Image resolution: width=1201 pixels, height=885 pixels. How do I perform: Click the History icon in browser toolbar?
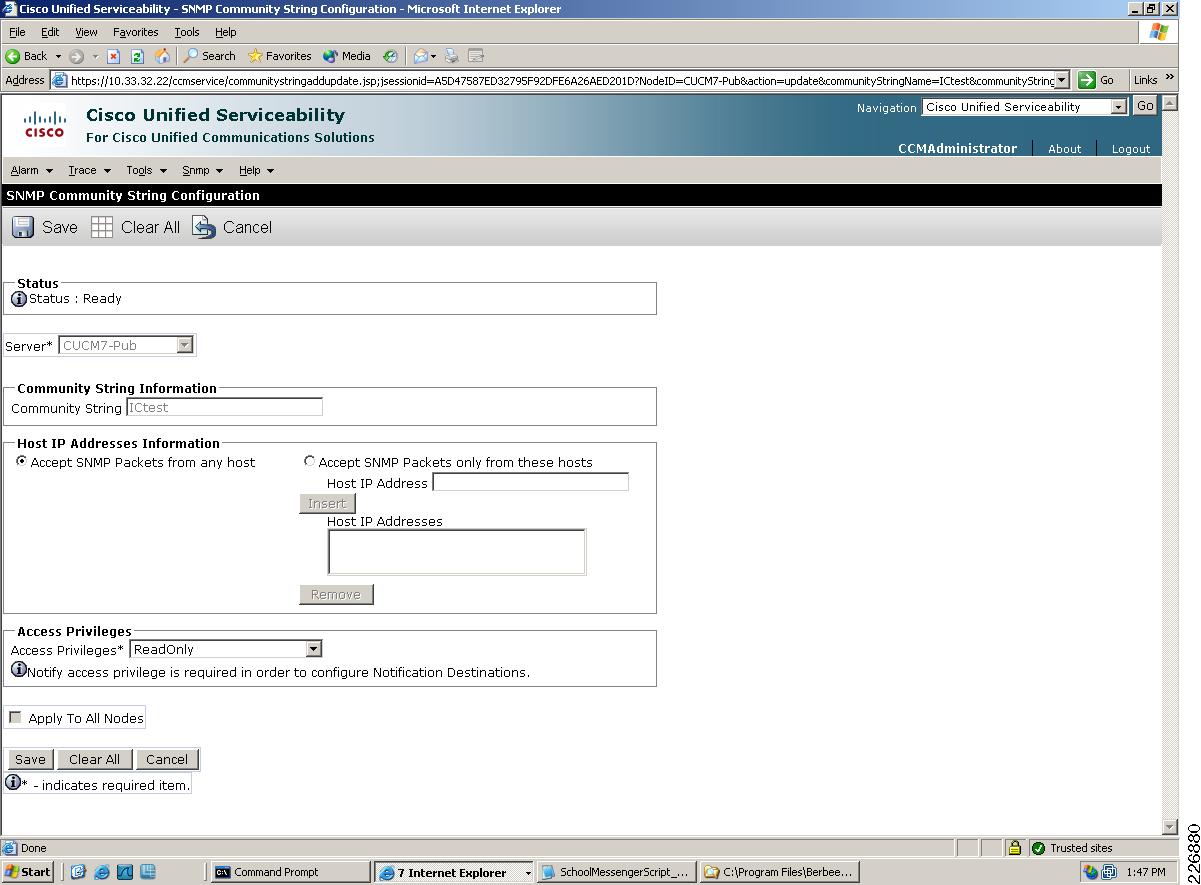coord(390,56)
